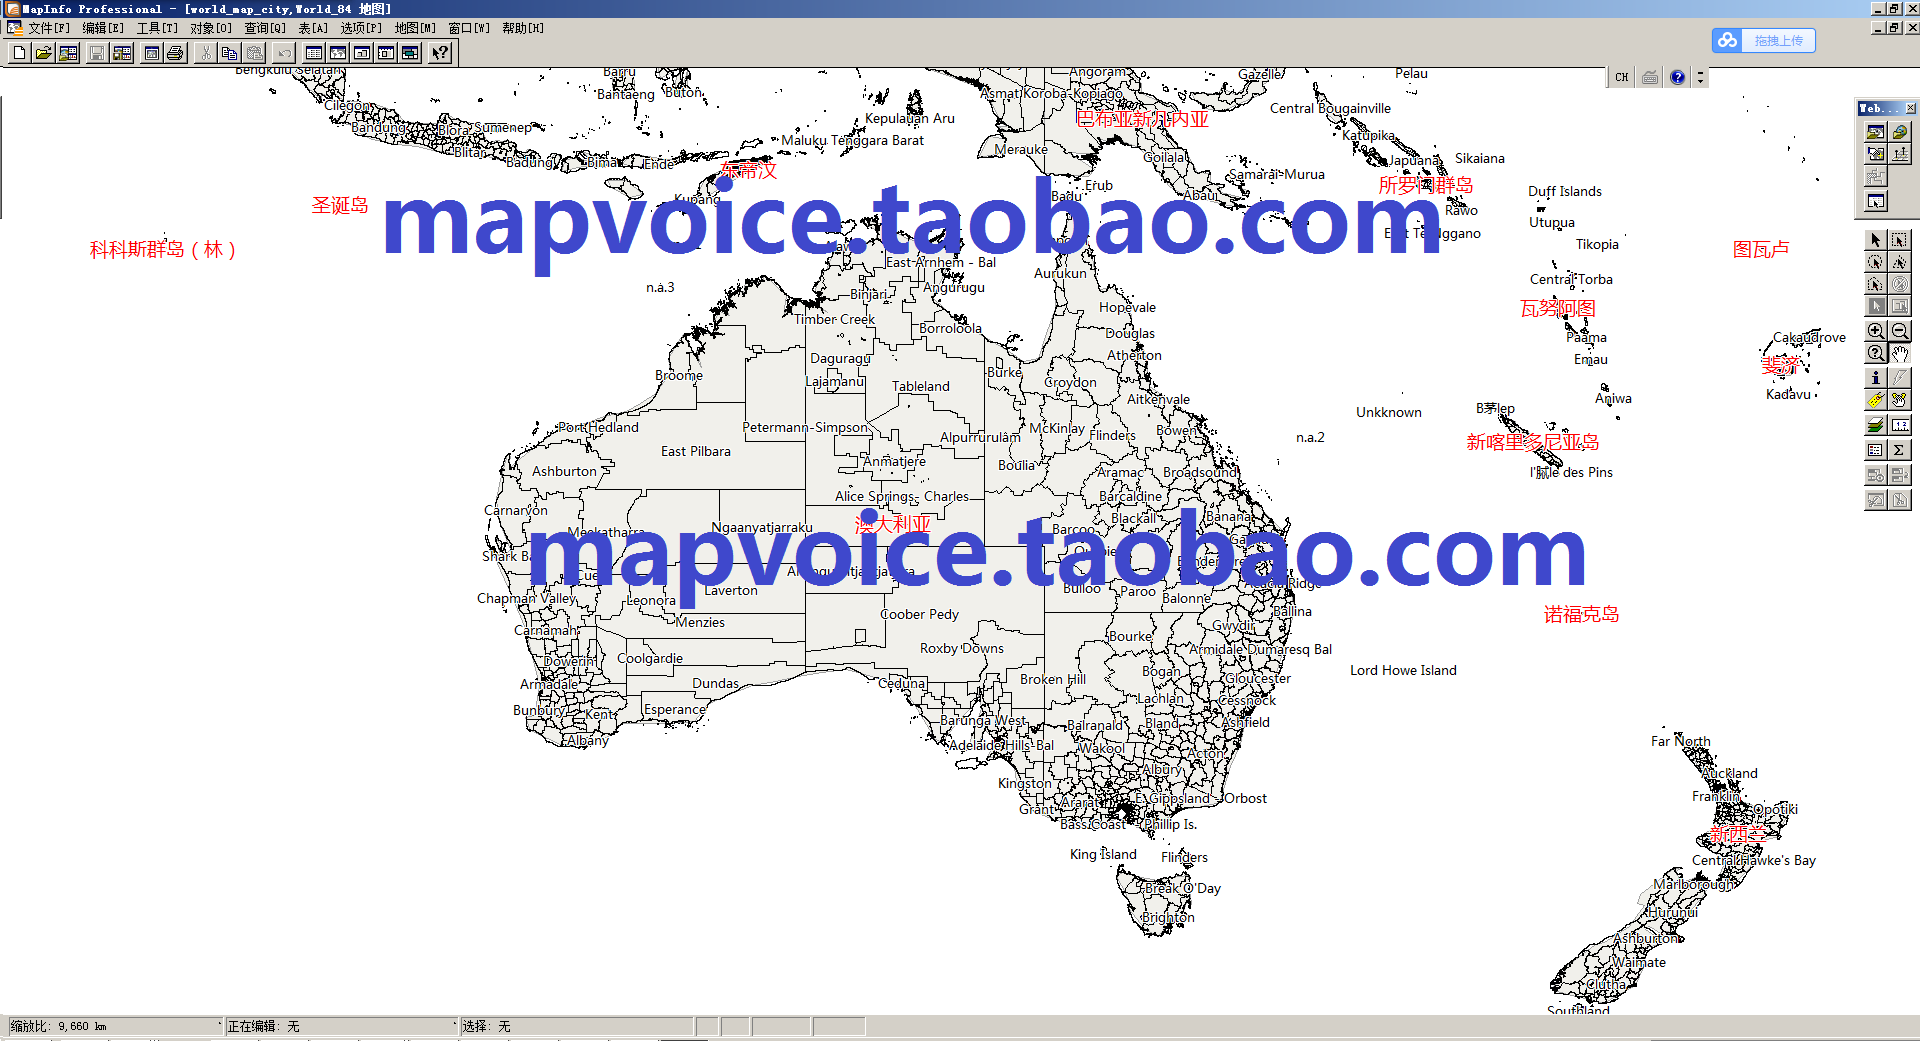Select the Ruler distance tool

(x=1900, y=426)
